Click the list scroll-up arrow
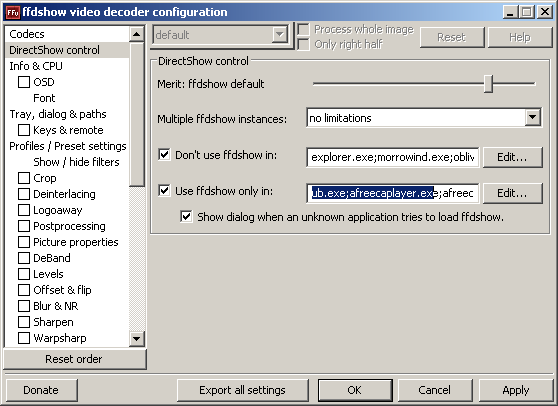This screenshot has height=406, width=558. click(x=137, y=34)
